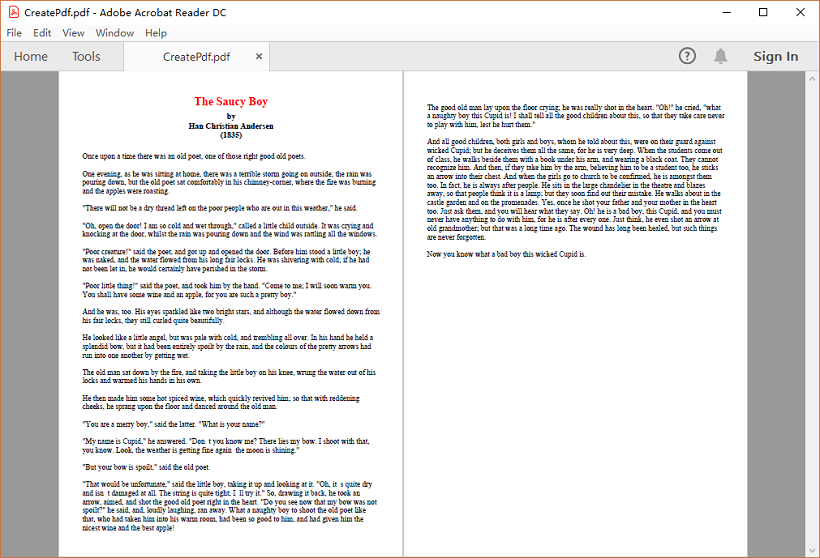Click the paragraph starting 'Oh, open the door!'
This screenshot has height=558, width=820.
(230, 230)
